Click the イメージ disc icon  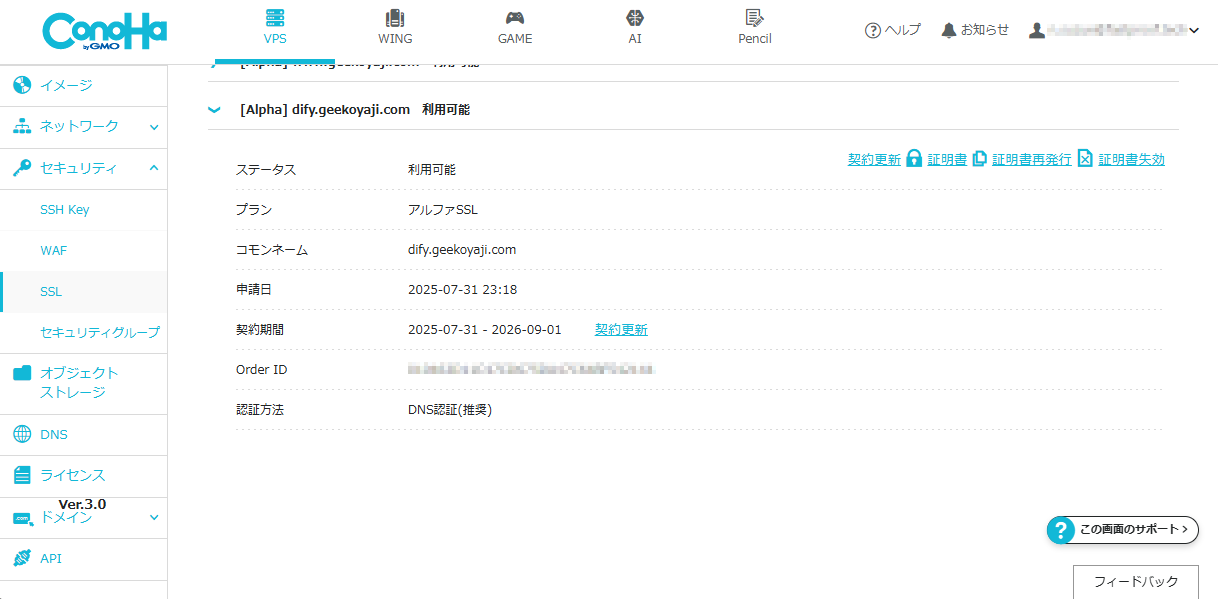click(22, 85)
